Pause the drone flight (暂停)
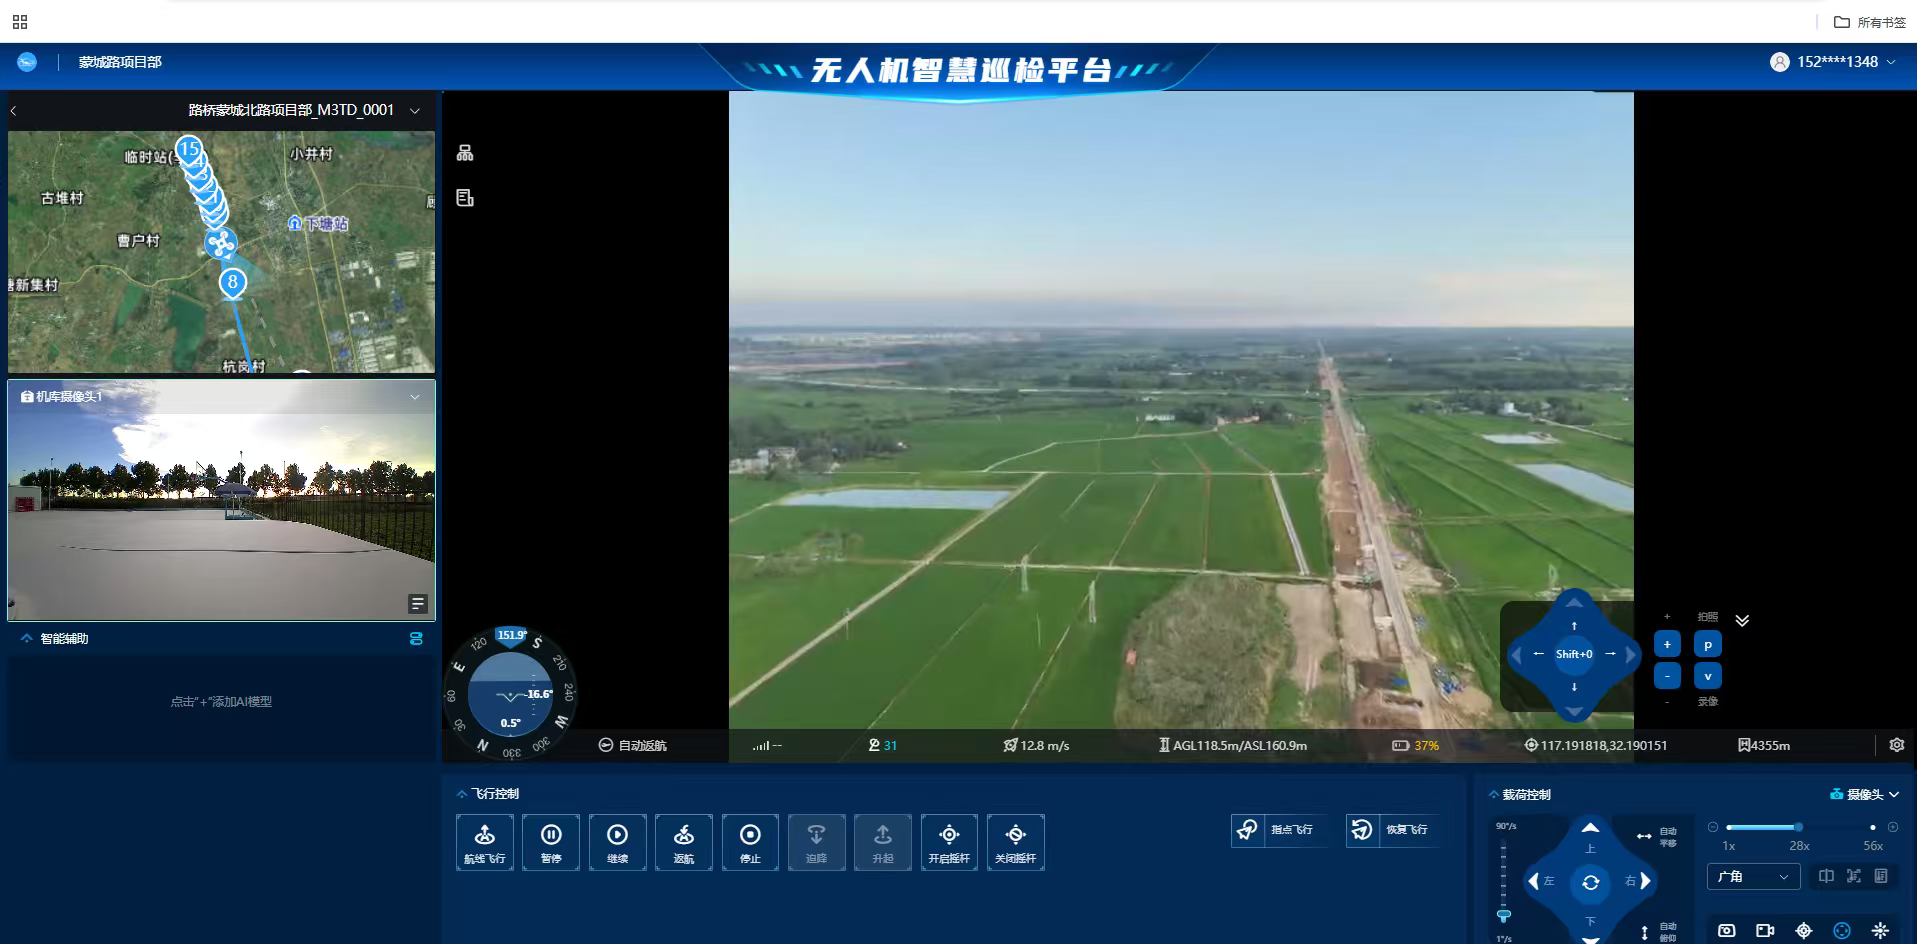This screenshot has height=944, width=1917. (551, 842)
